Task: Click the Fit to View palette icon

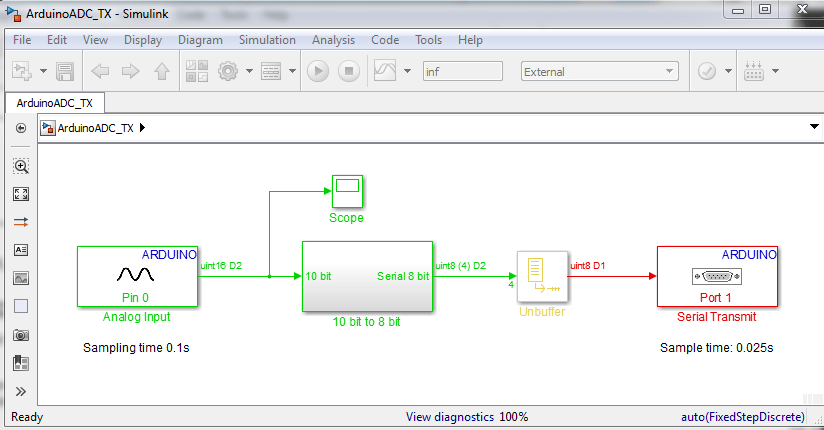Action: [21, 194]
